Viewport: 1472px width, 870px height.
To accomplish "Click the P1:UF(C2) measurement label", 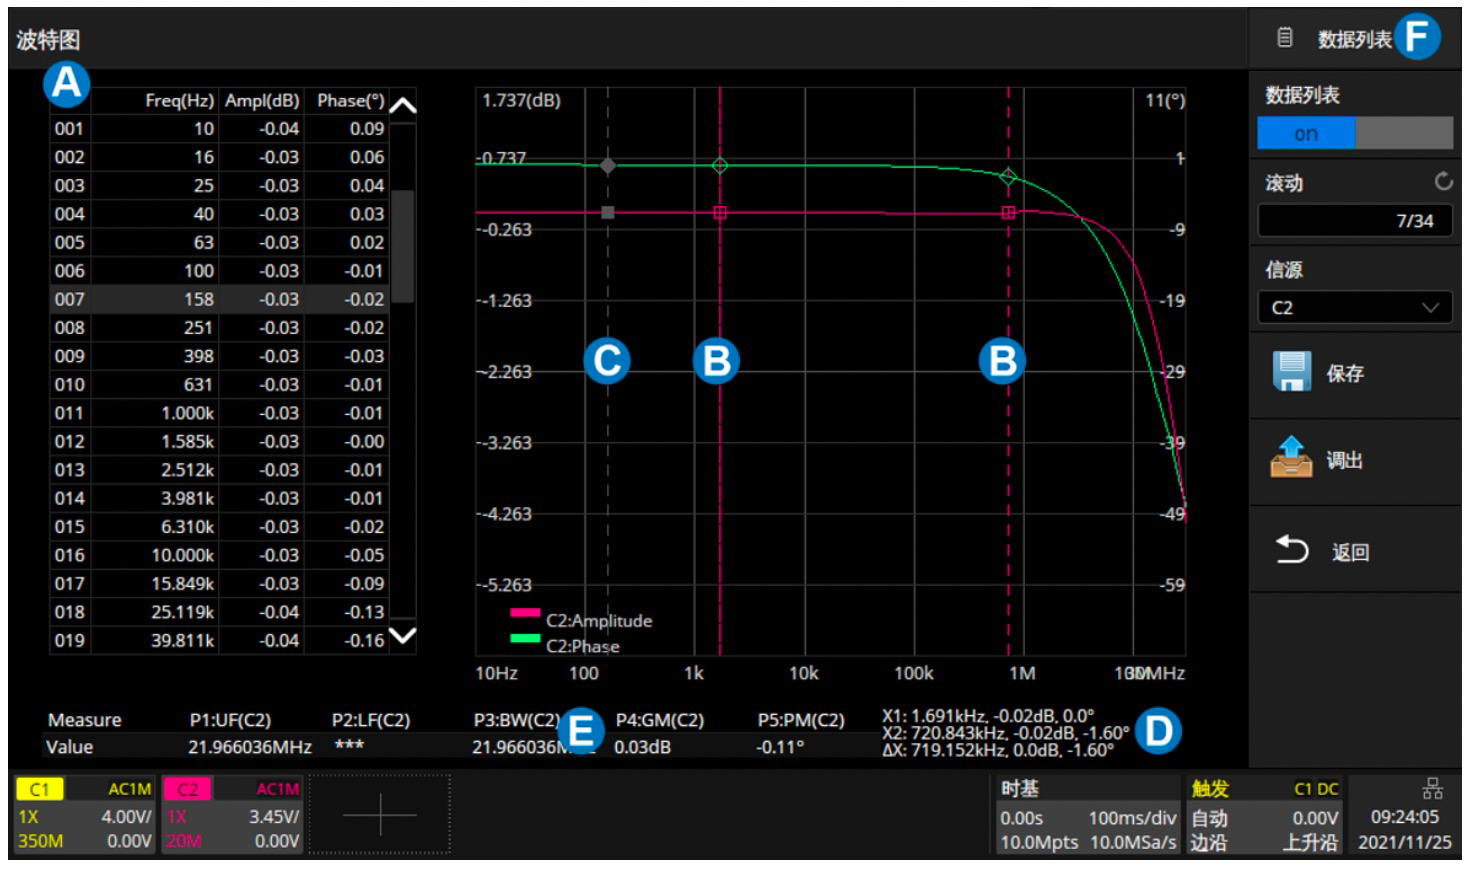I will point(230,720).
